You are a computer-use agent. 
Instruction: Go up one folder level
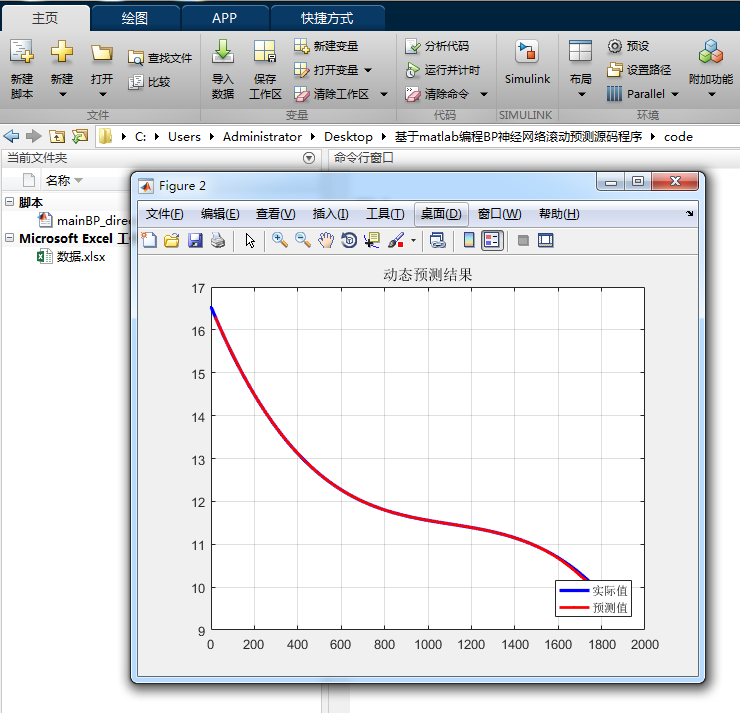pyautogui.click(x=57, y=136)
